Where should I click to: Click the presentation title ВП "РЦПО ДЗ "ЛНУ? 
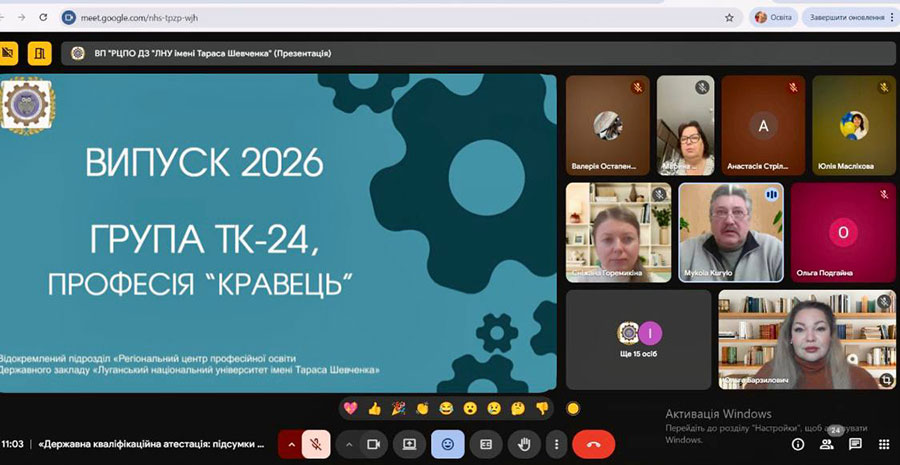(x=213, y=53)
